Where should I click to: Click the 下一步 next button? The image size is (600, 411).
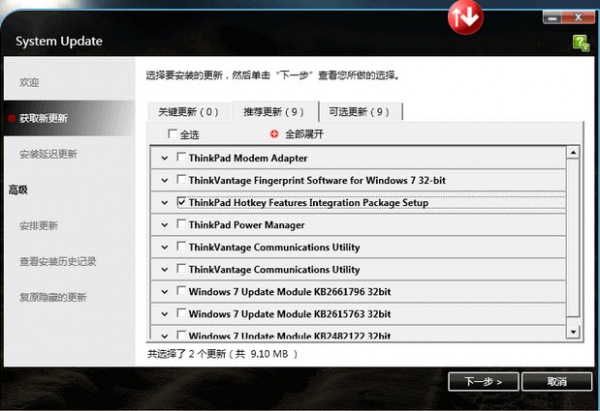click(x=483, y=382)
